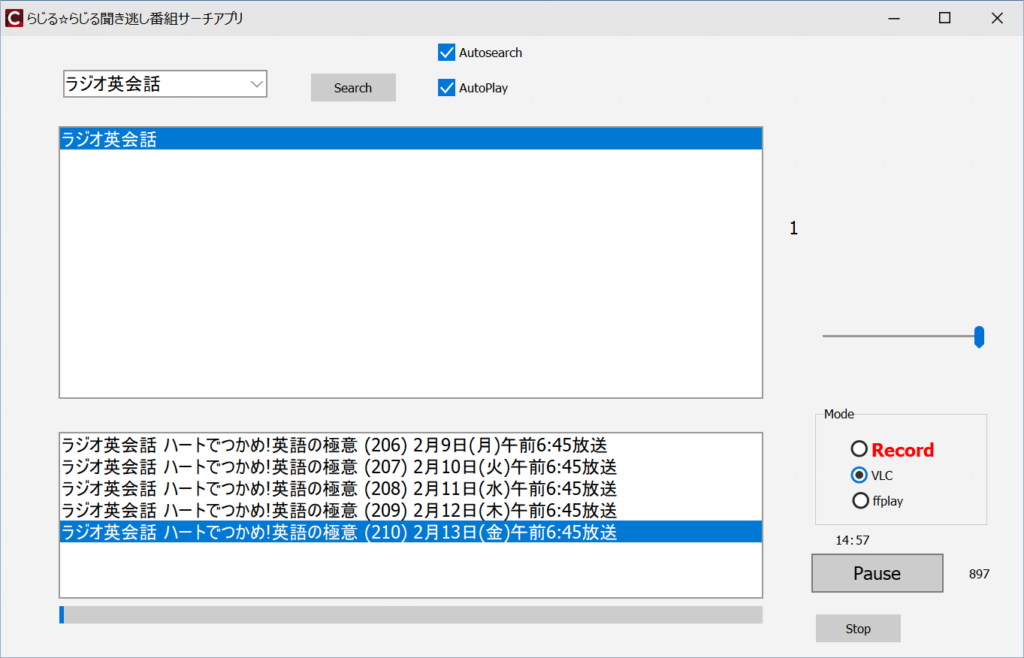Click the playback progress bar
The height and width of the screenshot is (658, 1024).
(x=410, y=614)
